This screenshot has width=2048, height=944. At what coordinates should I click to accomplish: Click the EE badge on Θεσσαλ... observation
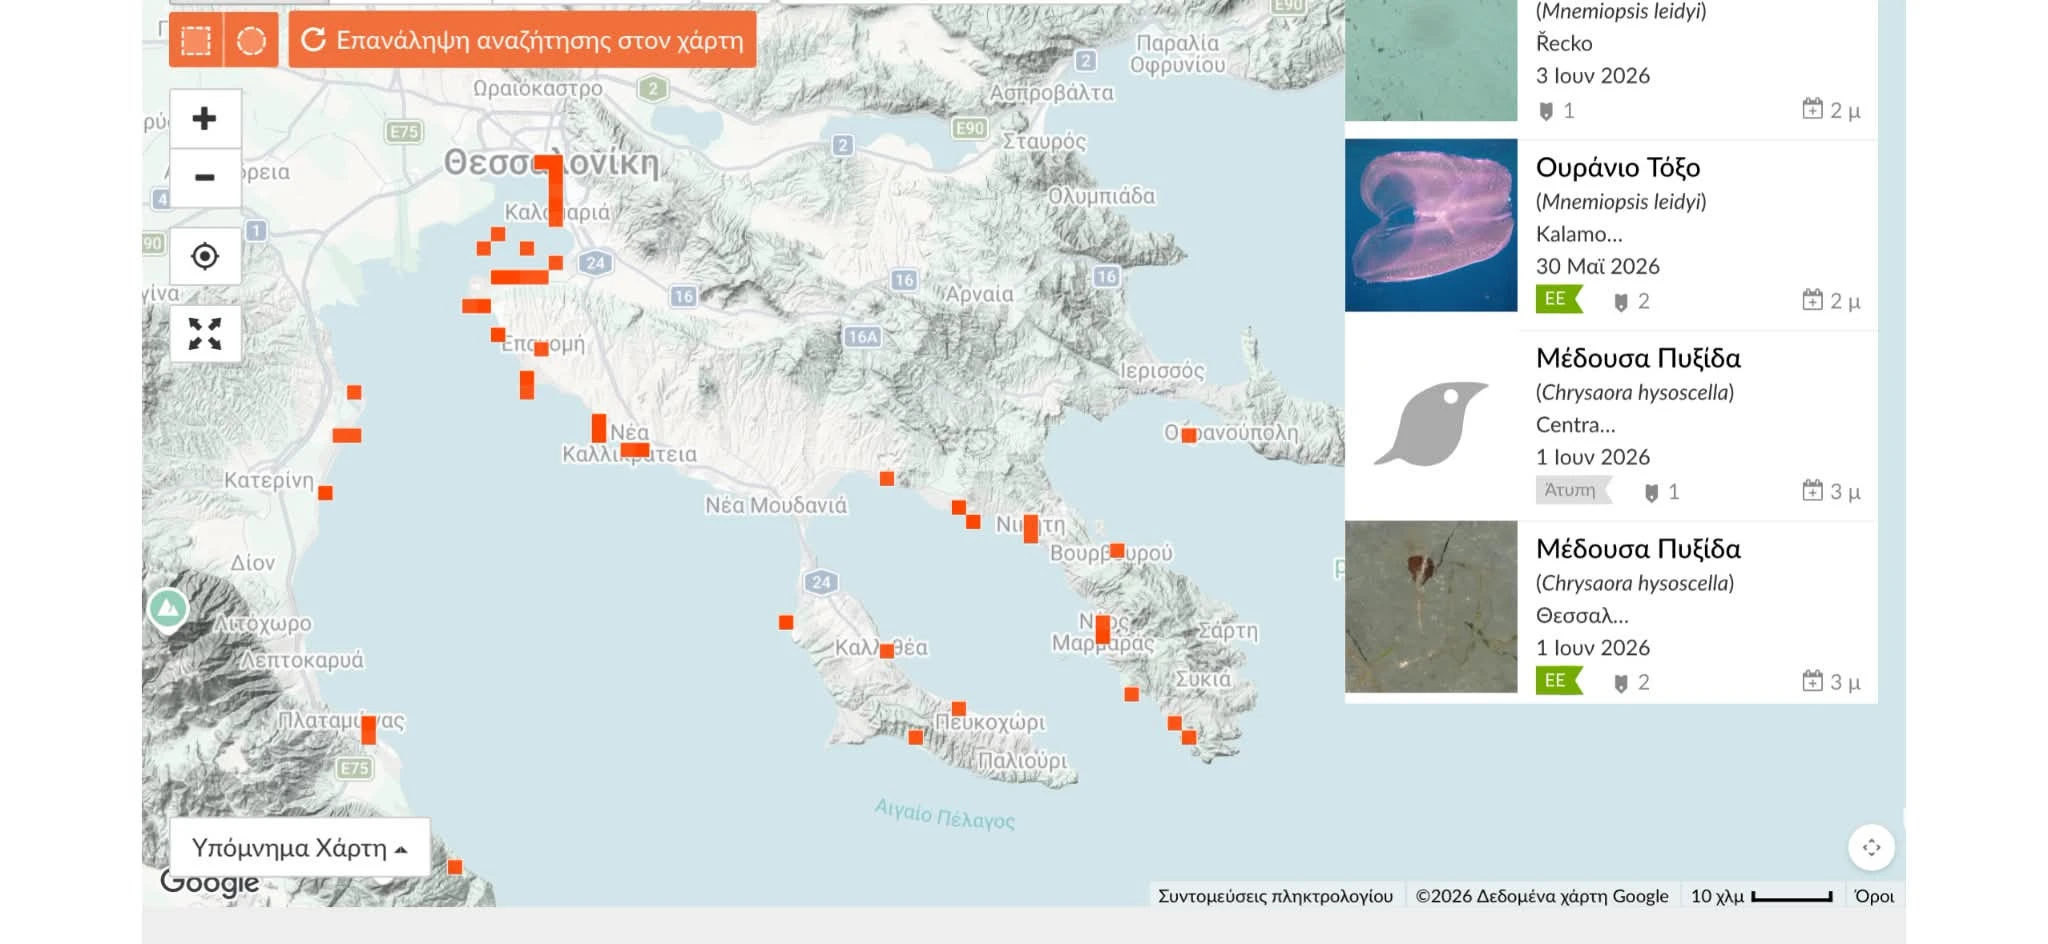[x=1558, y=681]
